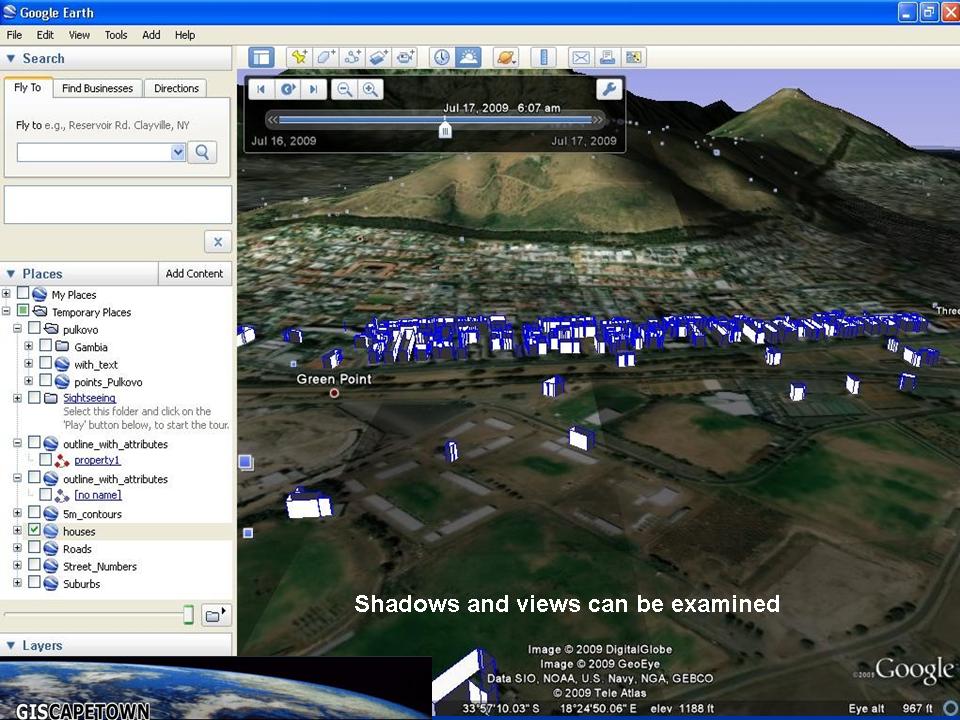Add a polygon from the toolbar

point(326,58)
